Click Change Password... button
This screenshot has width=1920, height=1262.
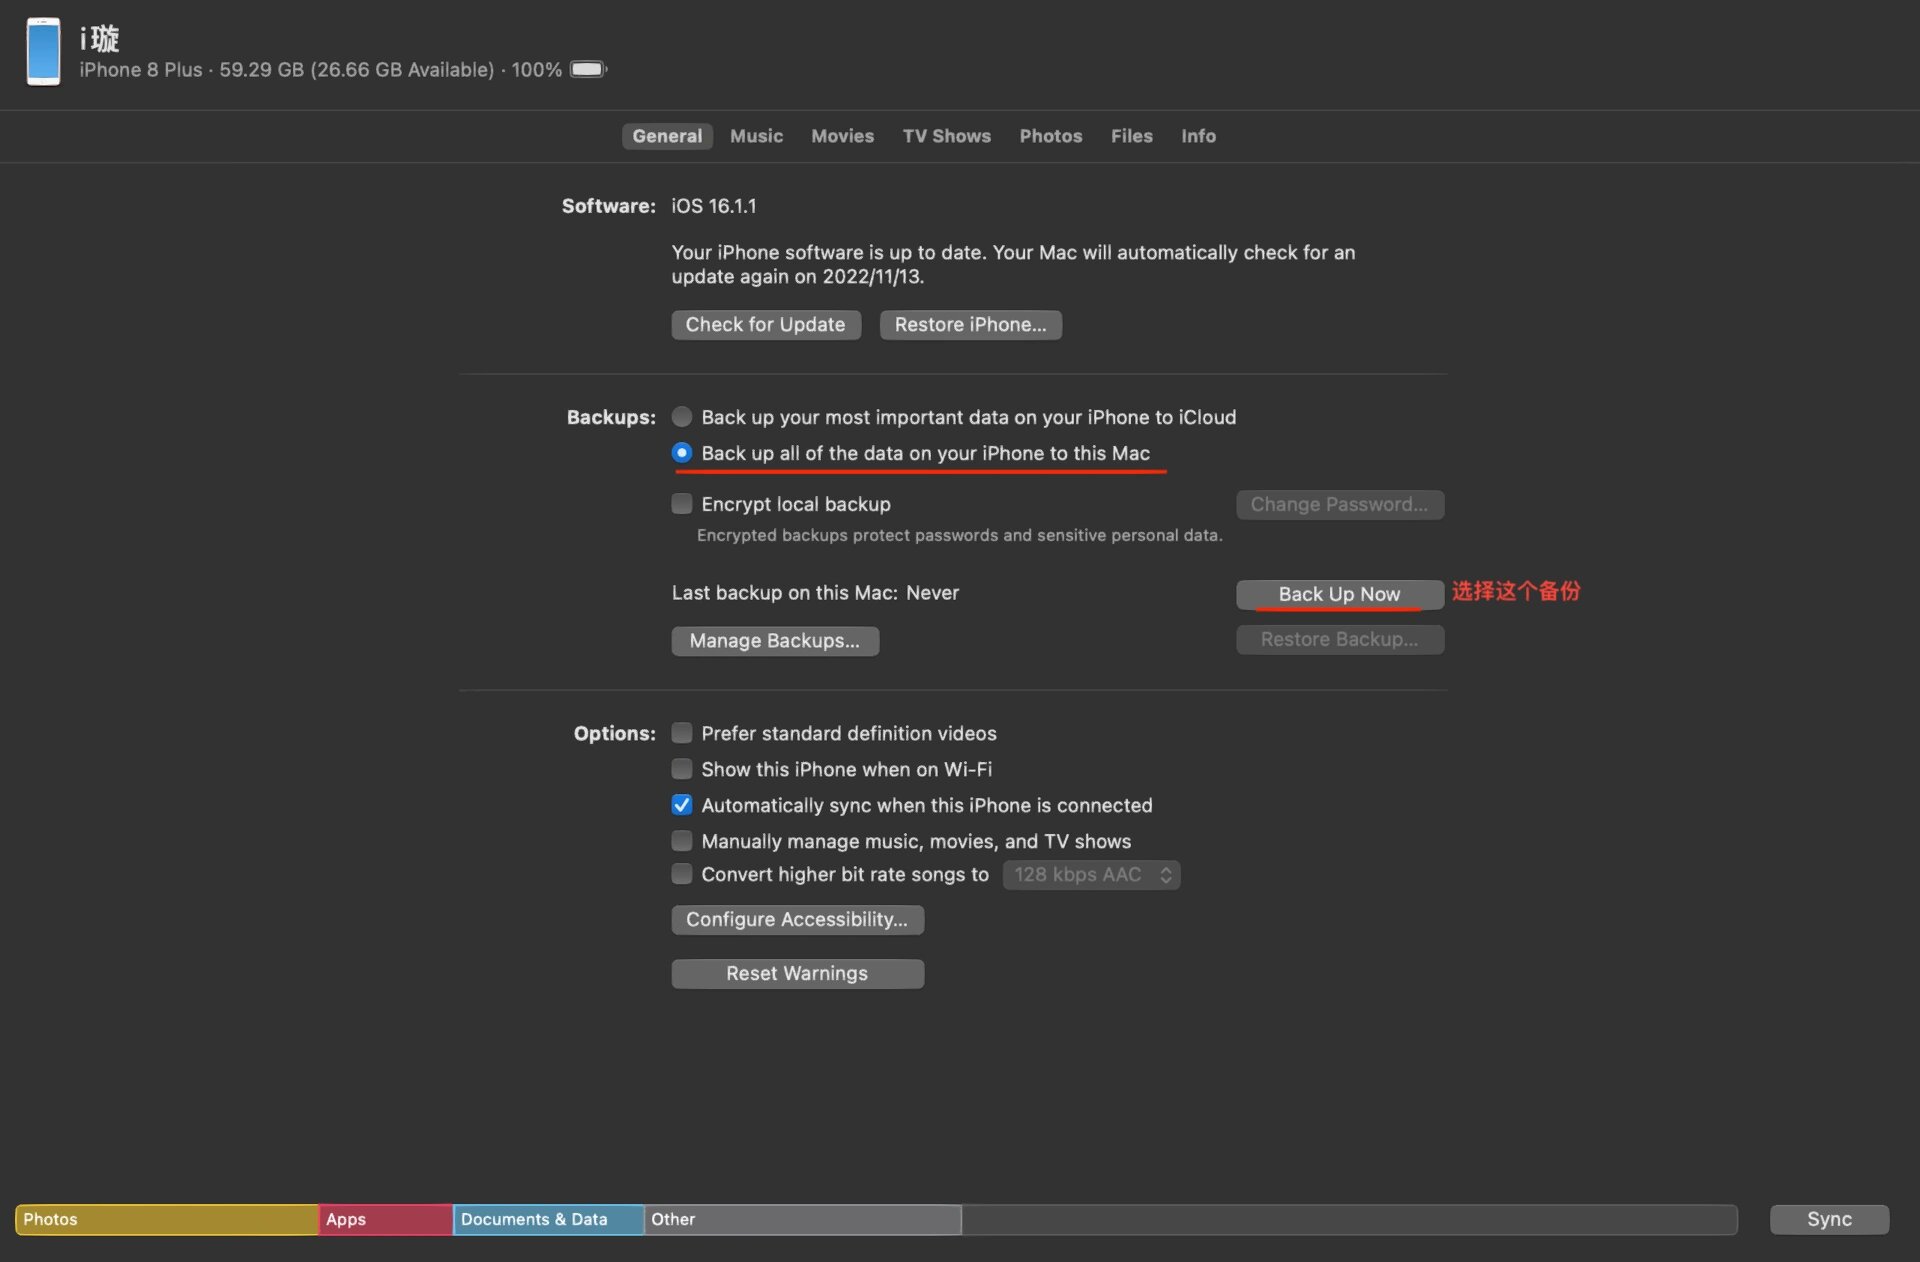(1340, 505)
